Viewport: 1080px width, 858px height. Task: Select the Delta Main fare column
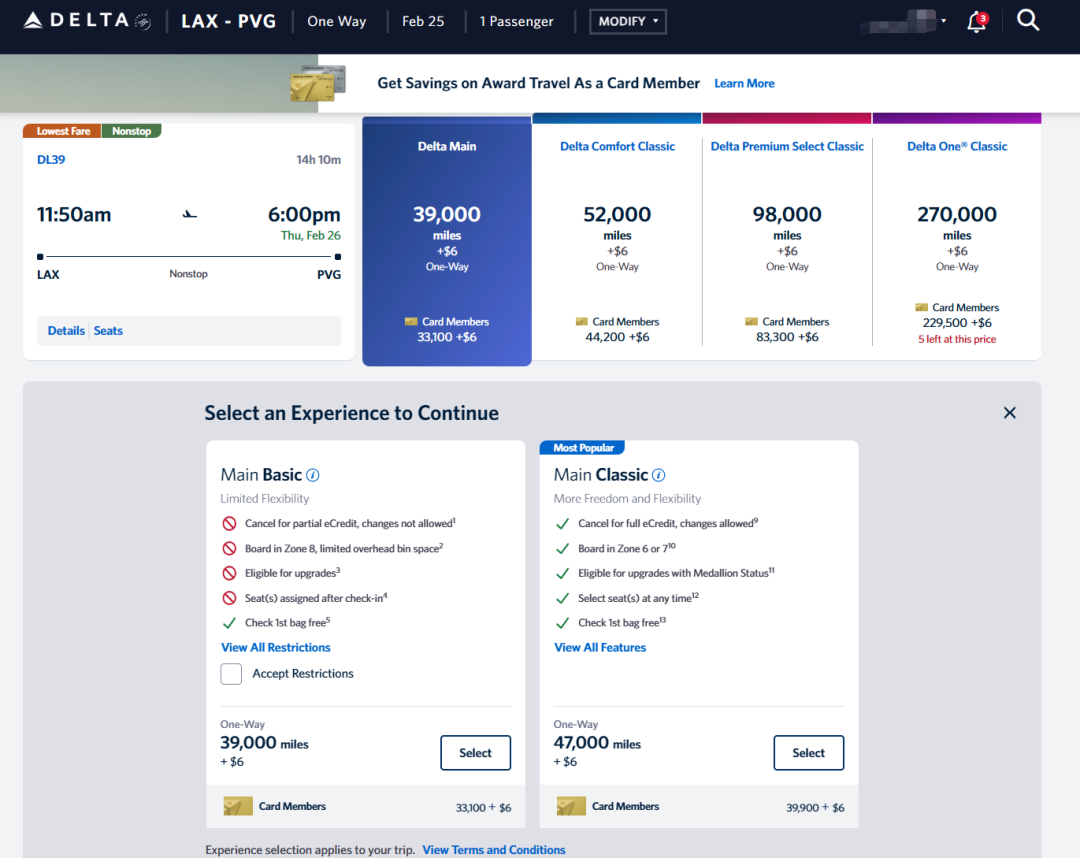pyautogui.click(x=447, y=240)
